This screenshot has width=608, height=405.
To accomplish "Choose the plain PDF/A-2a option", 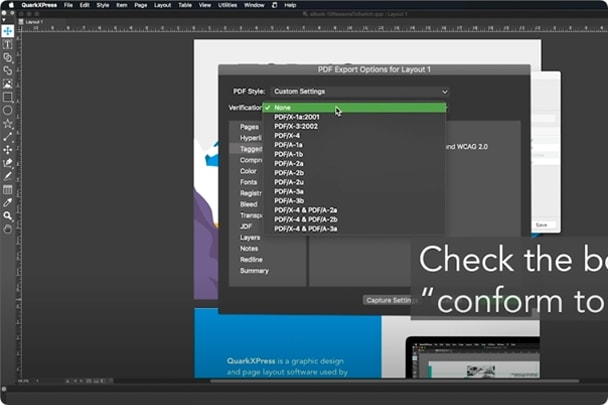I will click(x=354, y=163).
